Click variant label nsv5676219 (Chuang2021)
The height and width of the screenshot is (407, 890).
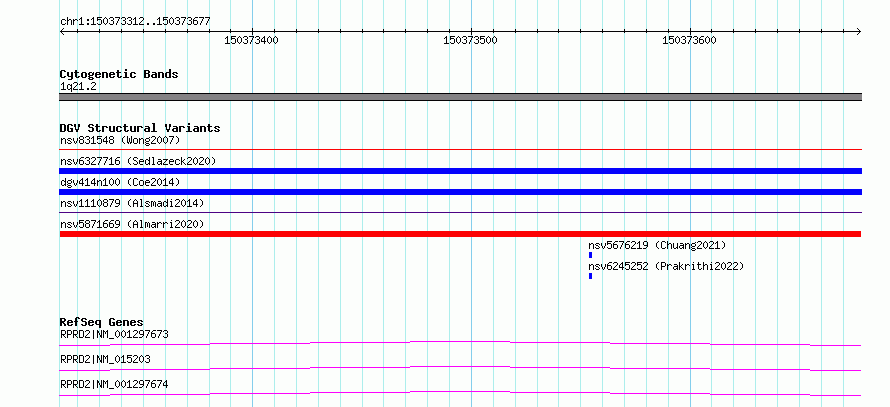click(657, 245)
